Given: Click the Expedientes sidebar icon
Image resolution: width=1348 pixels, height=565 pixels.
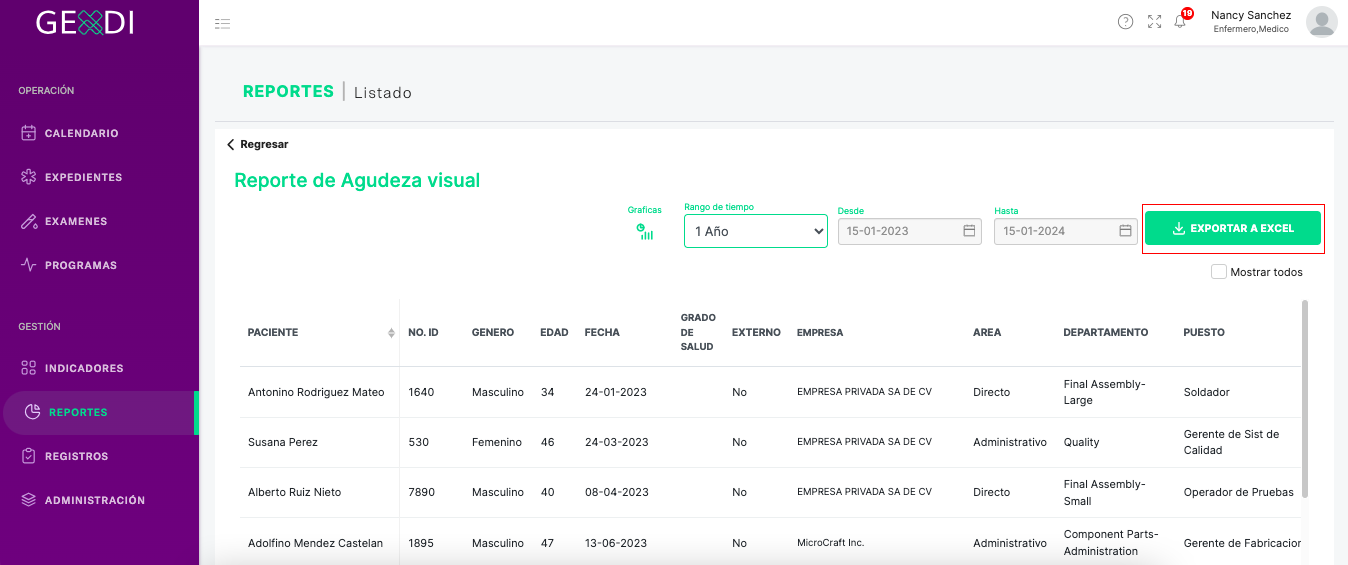Looking at the screenshot, I should coord(28,177).
